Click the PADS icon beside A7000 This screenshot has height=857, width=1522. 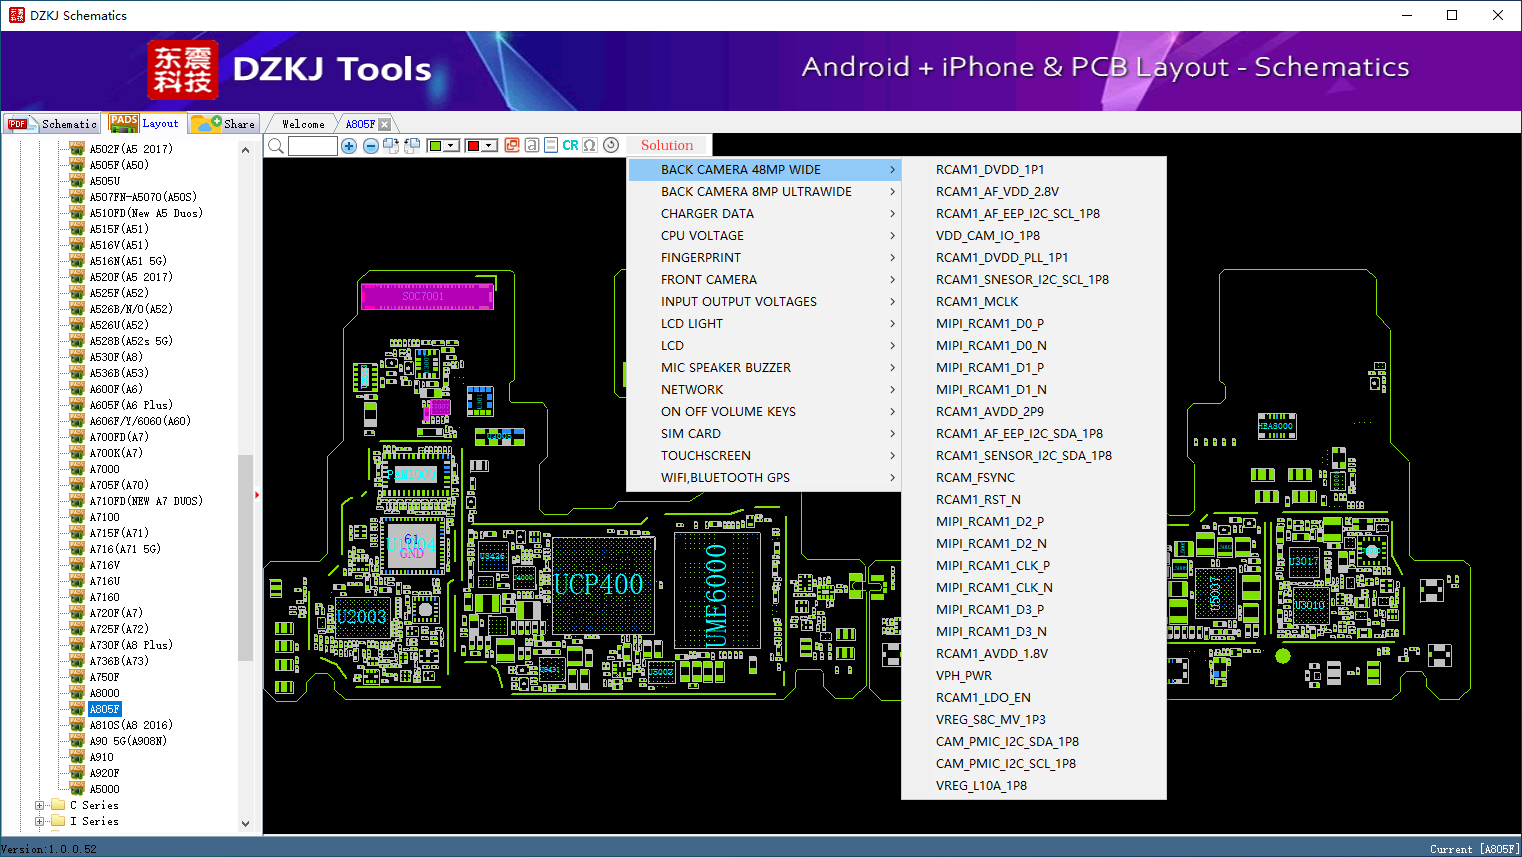77,468
